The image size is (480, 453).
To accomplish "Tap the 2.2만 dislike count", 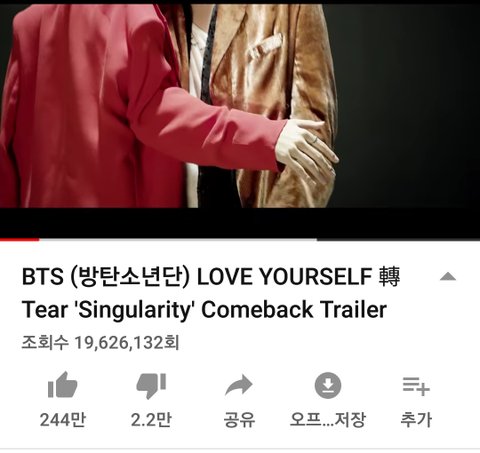I will (x=151, y=420).
